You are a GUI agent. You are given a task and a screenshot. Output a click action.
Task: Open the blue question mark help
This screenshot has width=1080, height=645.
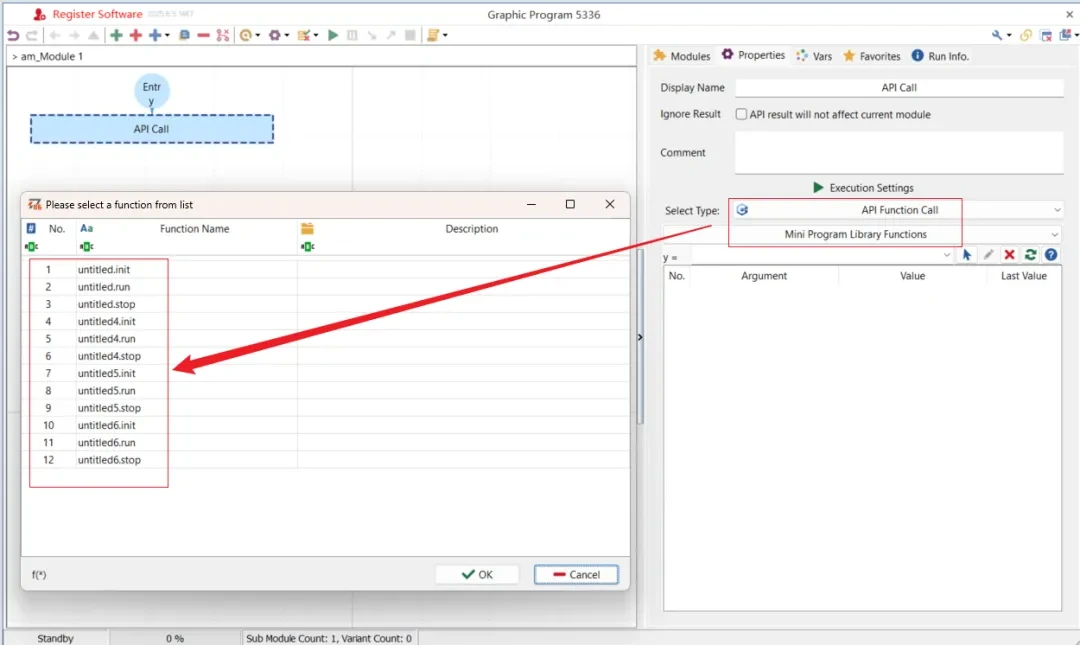tap(1051, 255)
